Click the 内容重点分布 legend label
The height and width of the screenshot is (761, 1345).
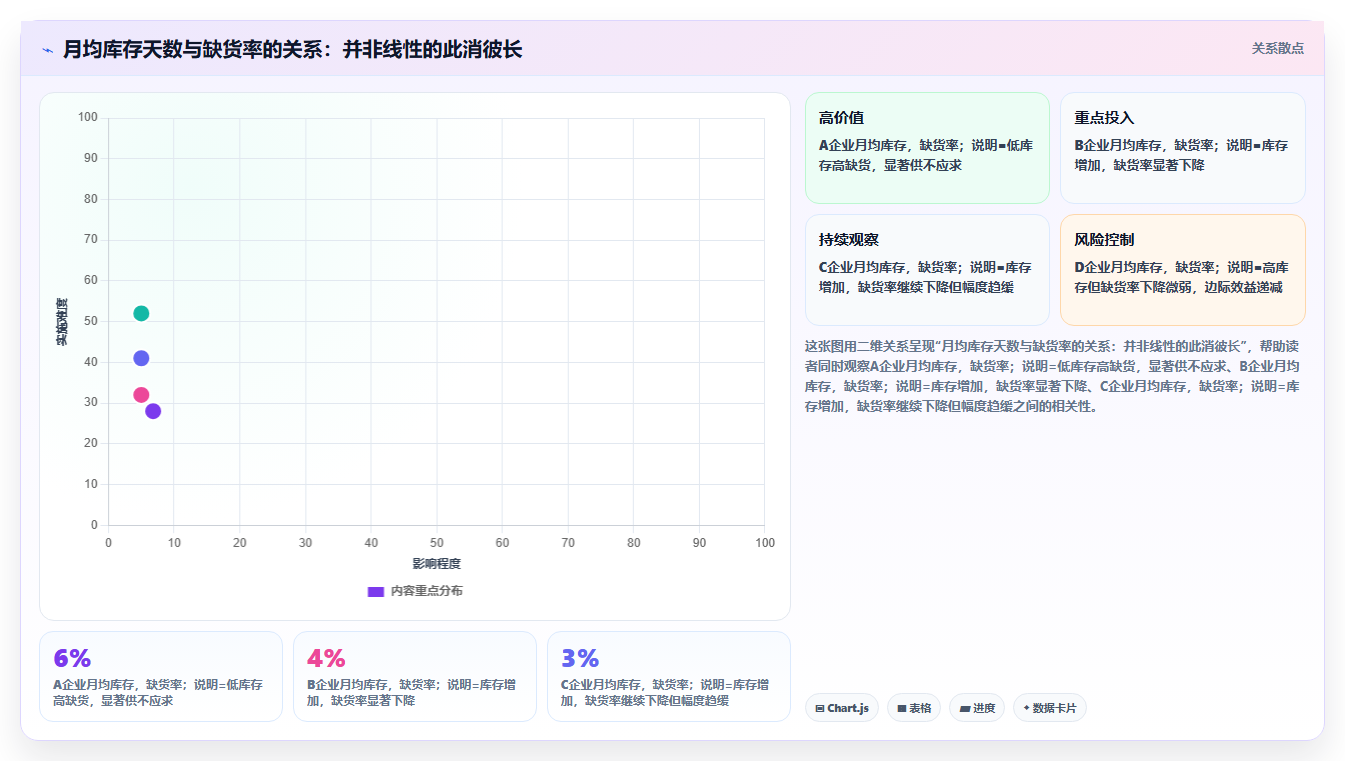coord(427,591)
